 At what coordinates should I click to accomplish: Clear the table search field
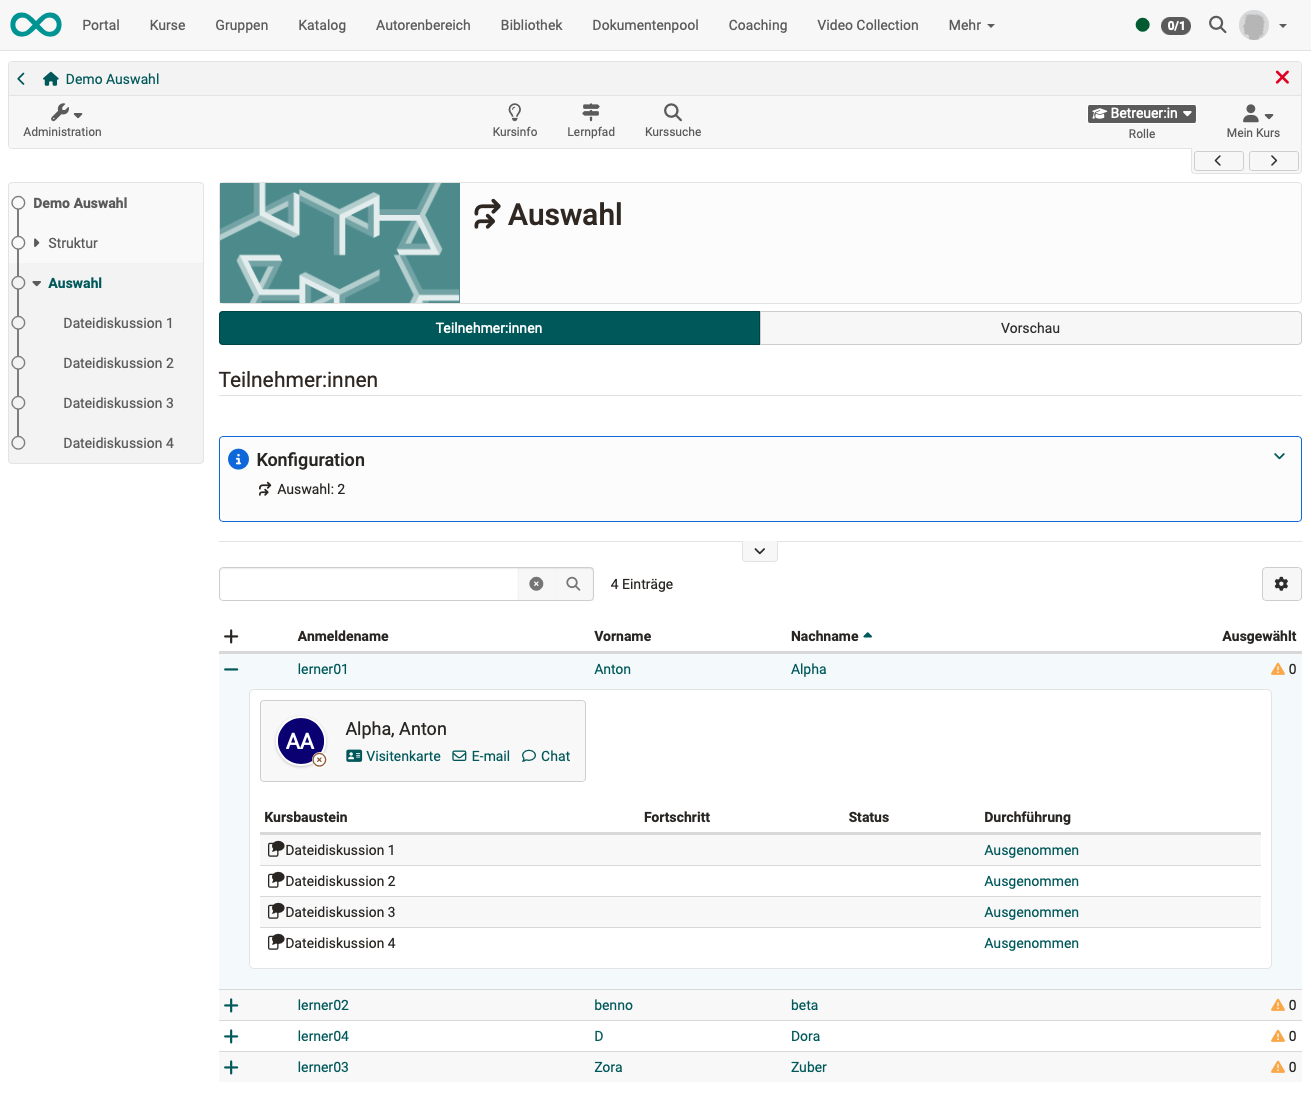click(x=536, y=584)
